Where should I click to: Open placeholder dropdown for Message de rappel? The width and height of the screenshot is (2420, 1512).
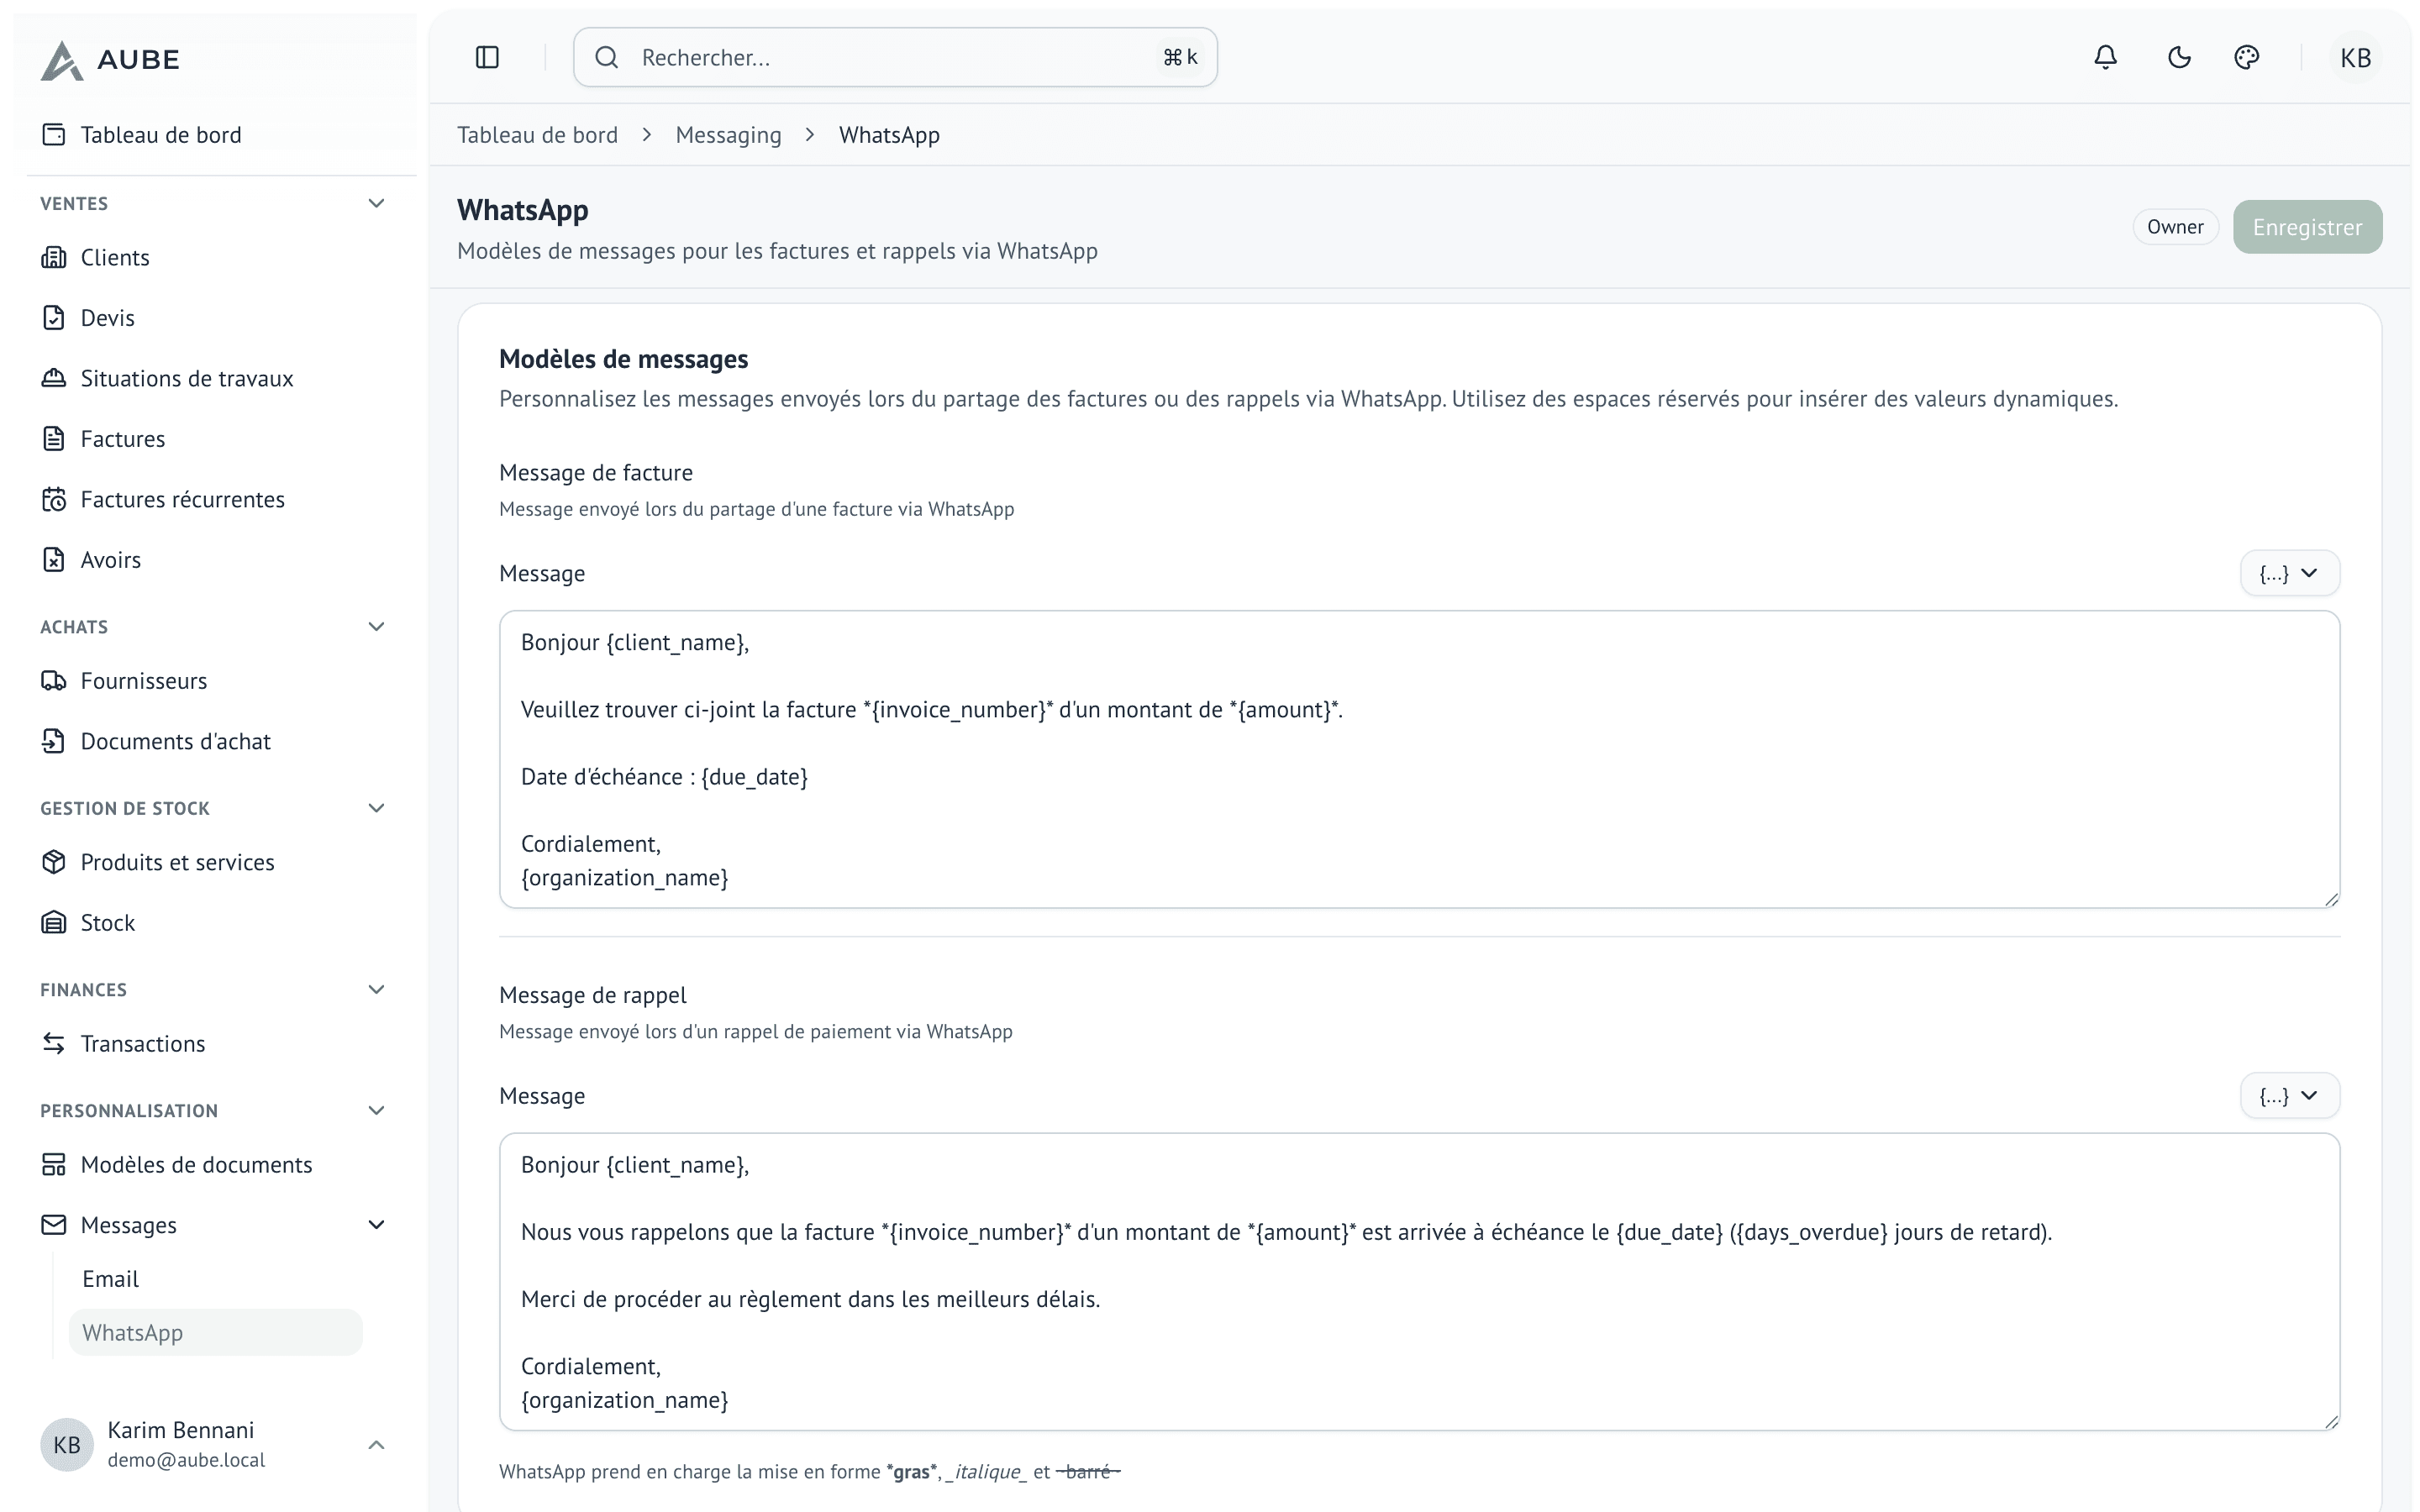point(2289,1096)
